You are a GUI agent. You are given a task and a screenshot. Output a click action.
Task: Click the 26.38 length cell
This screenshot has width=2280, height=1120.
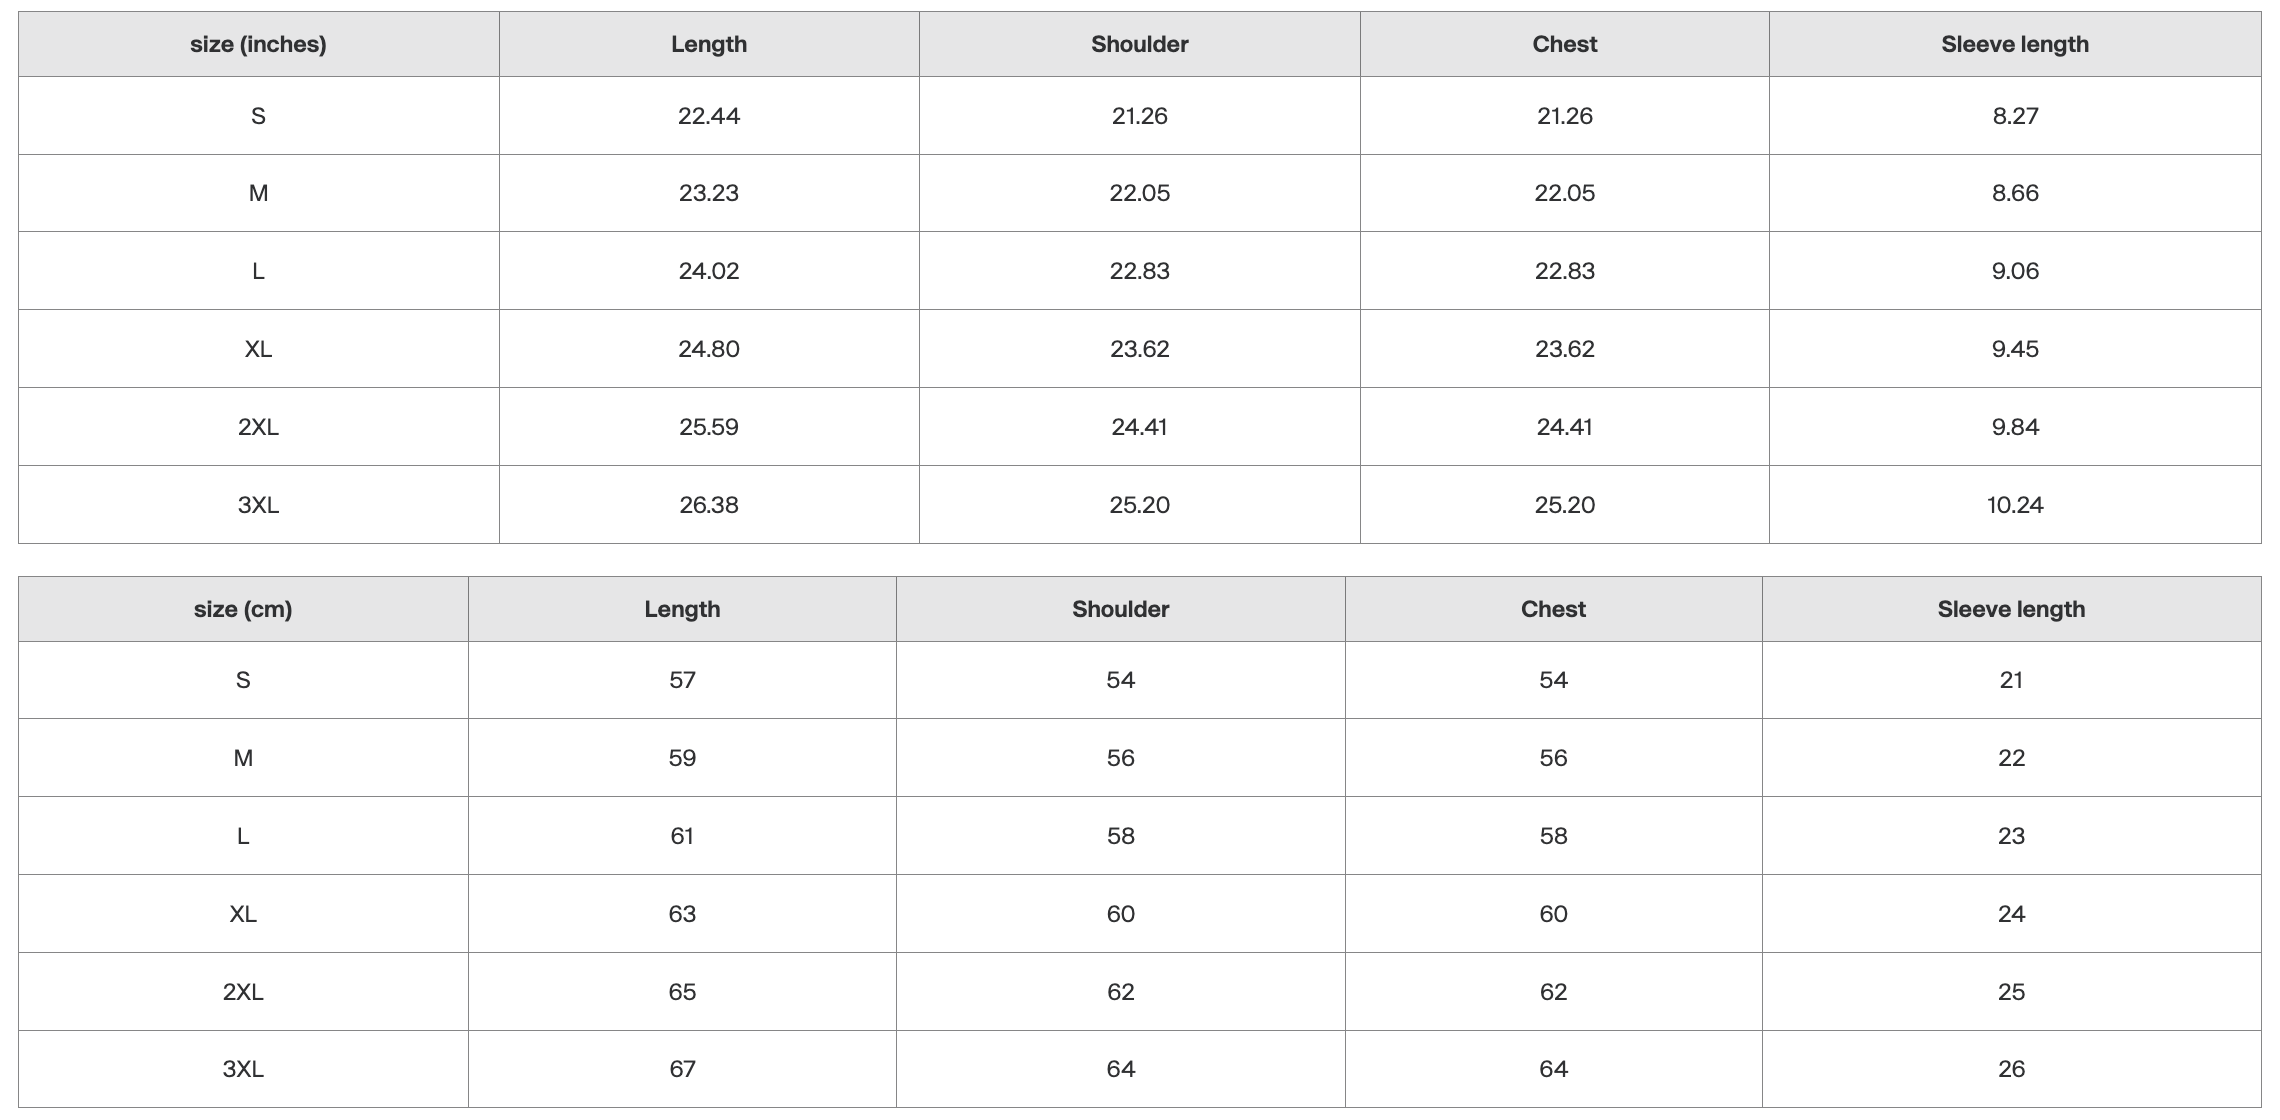click(x=709, y=505)
